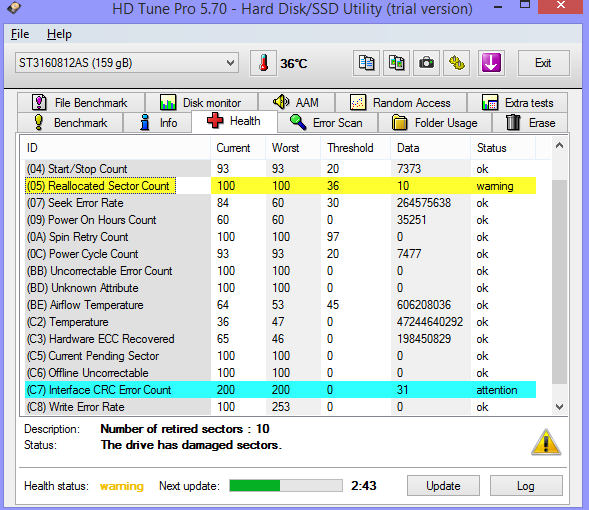The height and width of the screenshot is (510, 589).
Task: Click the 'warning' status in the yellow row
Action: 495,186
